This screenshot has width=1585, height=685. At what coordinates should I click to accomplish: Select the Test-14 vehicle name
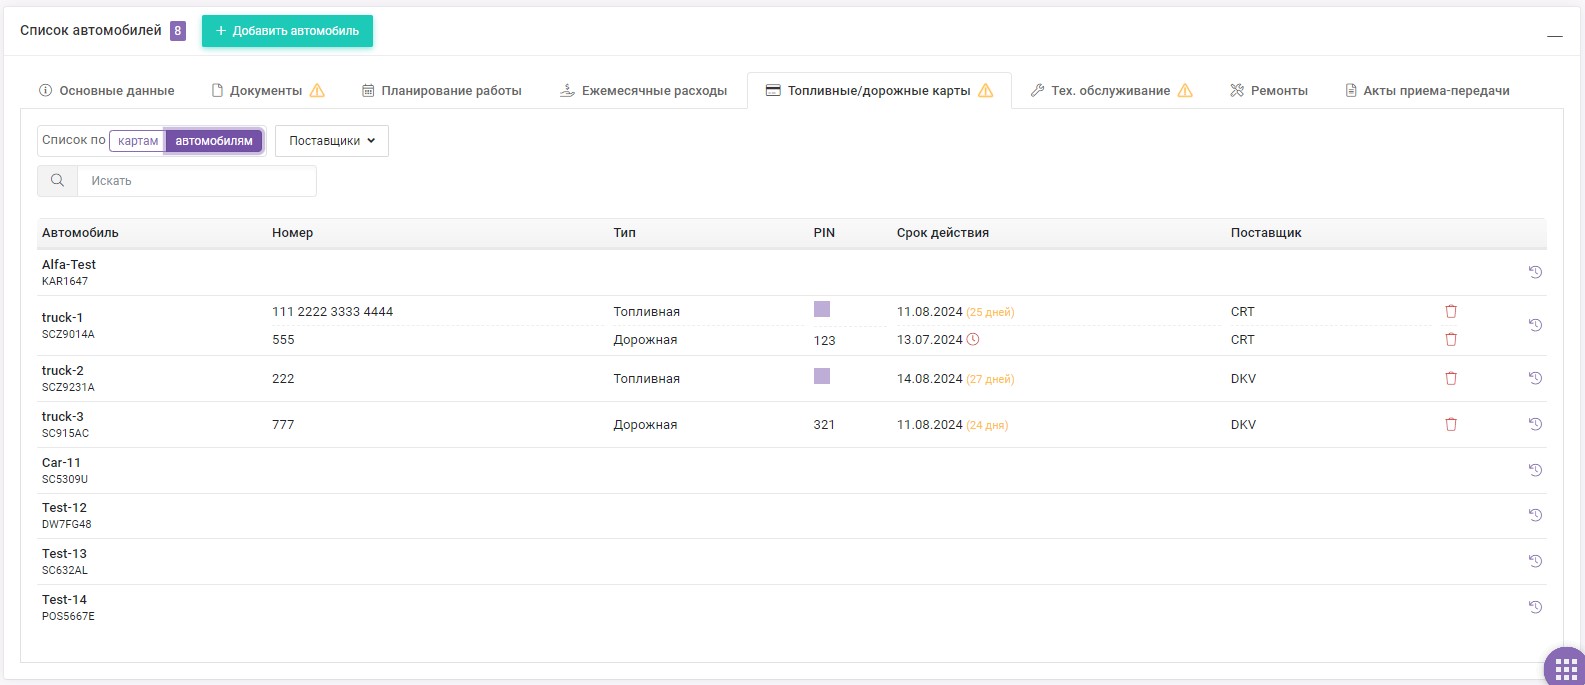[x=64, y=600]
